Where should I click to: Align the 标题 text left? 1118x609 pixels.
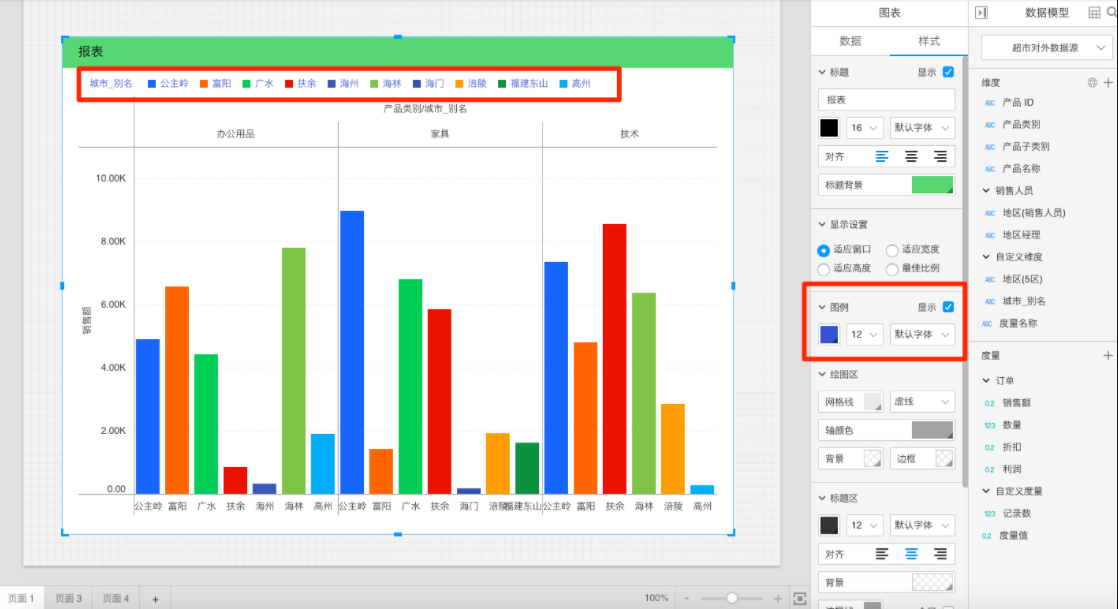pyautogui.click(x=882, y=157)
